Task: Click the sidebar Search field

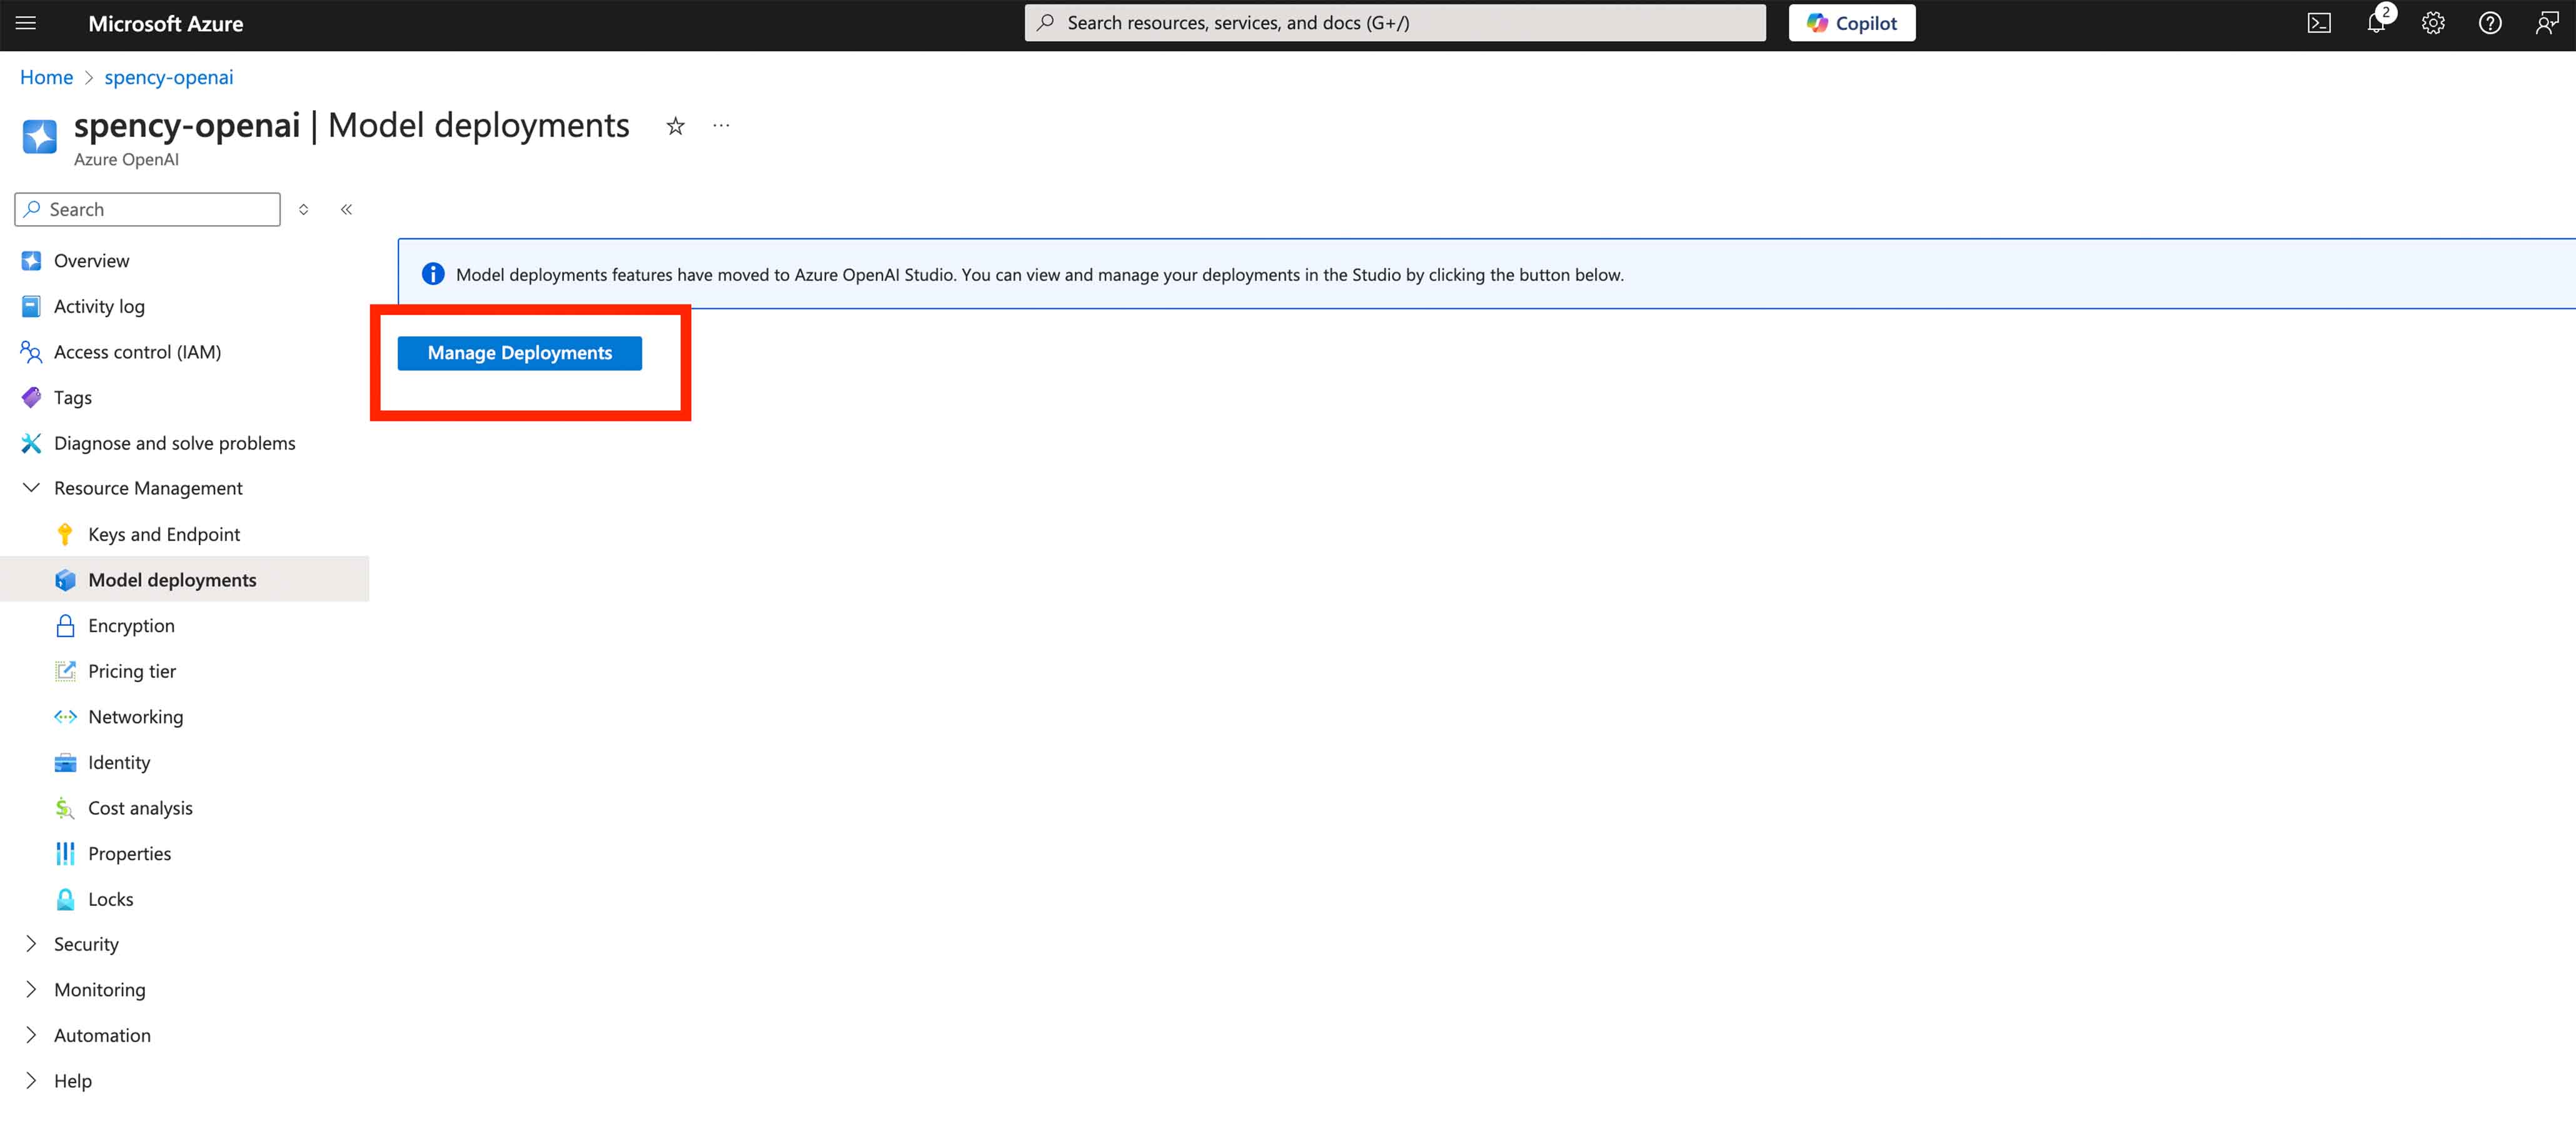Action: tap(147, 210)
